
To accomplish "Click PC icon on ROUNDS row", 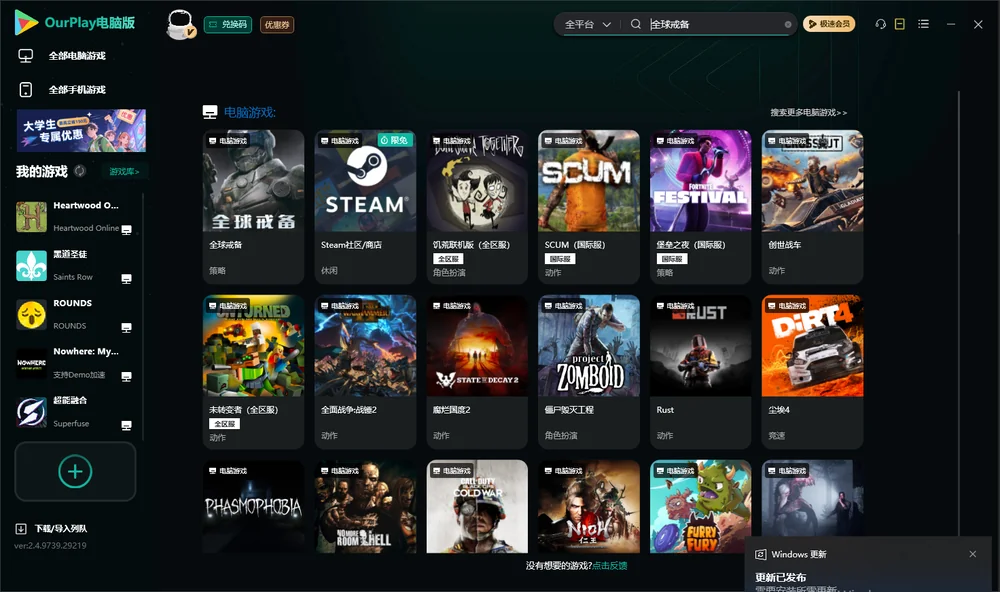I will coord(126,327).
